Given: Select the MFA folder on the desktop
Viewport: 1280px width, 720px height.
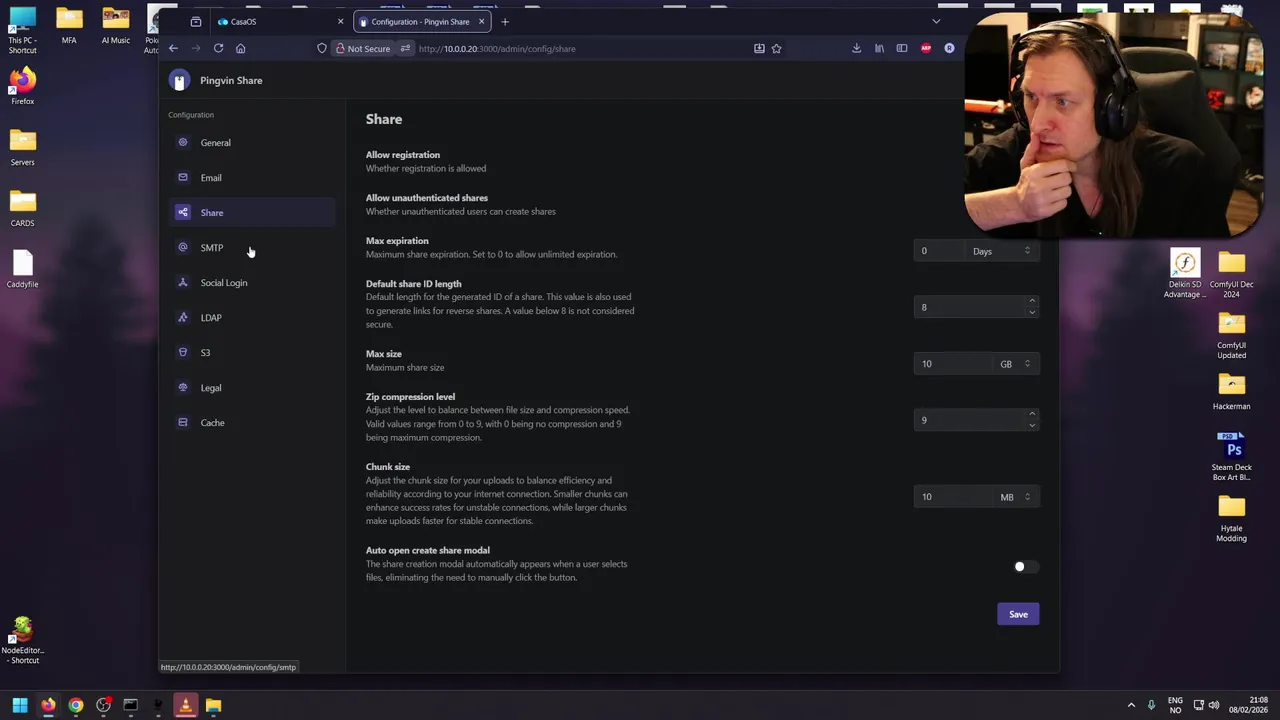Looking at the screenshot, I should coord(69,25).
